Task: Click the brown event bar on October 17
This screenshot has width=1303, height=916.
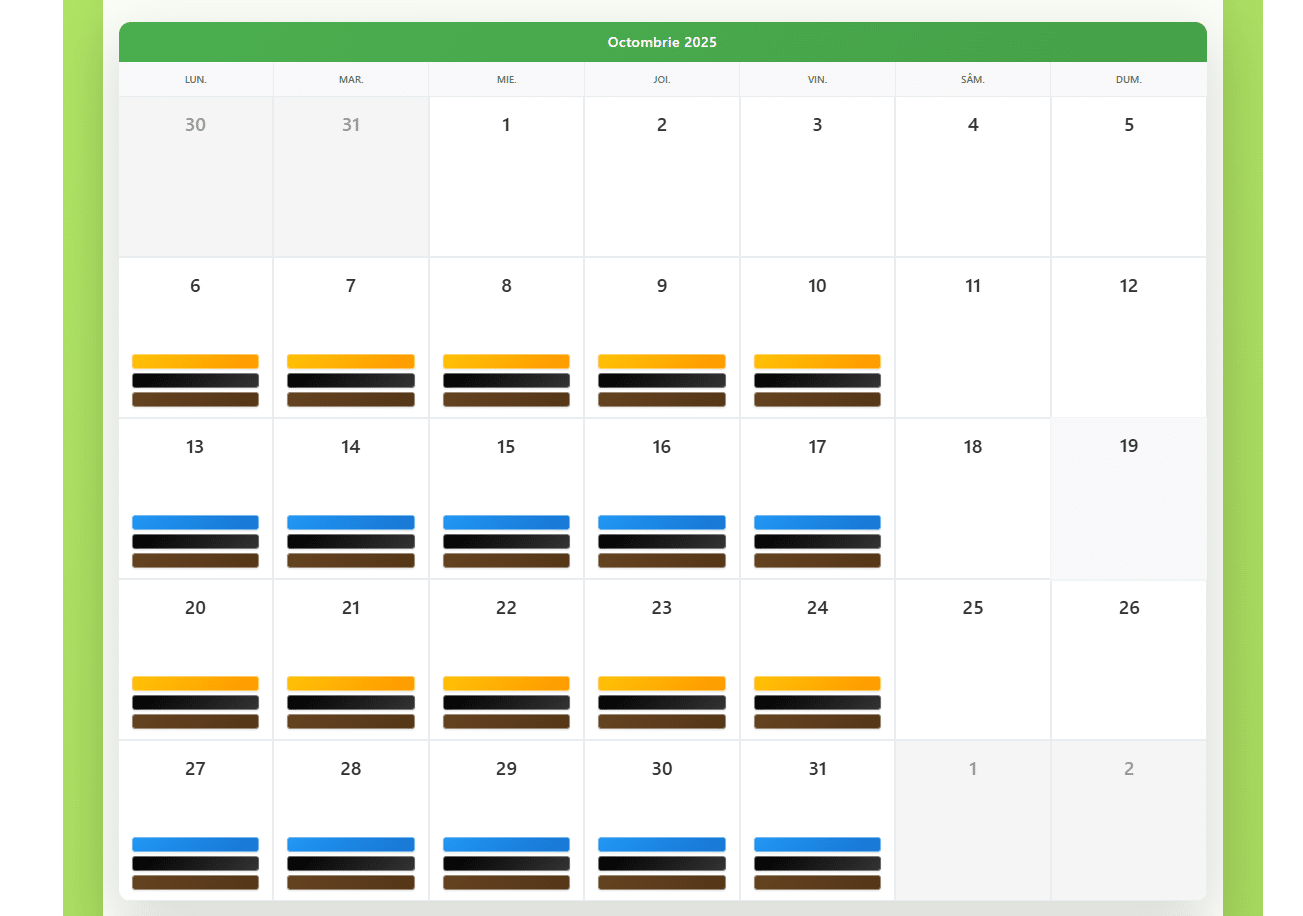Action: click(x=817, y=560)
